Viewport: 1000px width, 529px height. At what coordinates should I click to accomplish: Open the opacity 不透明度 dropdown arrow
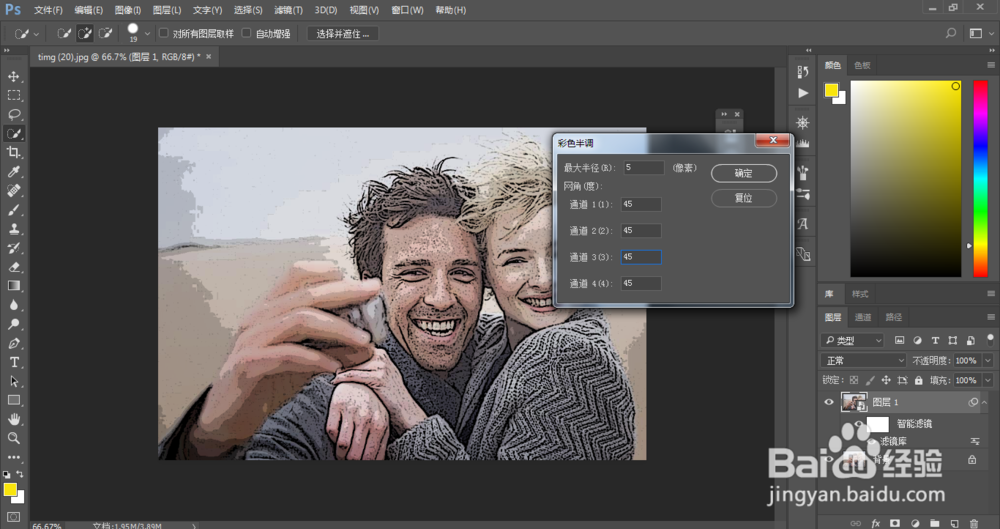pyautogui.click(x=988, y=361)
